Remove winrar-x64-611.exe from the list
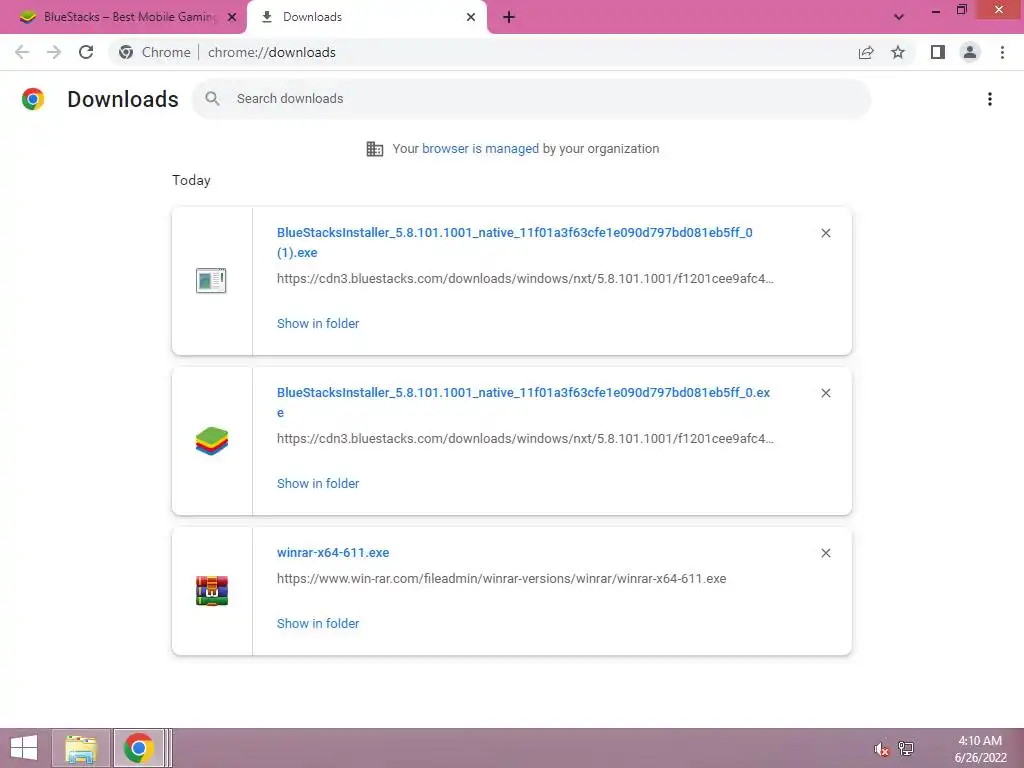The height and width of the screenshot is (768, 1024). 825,553
